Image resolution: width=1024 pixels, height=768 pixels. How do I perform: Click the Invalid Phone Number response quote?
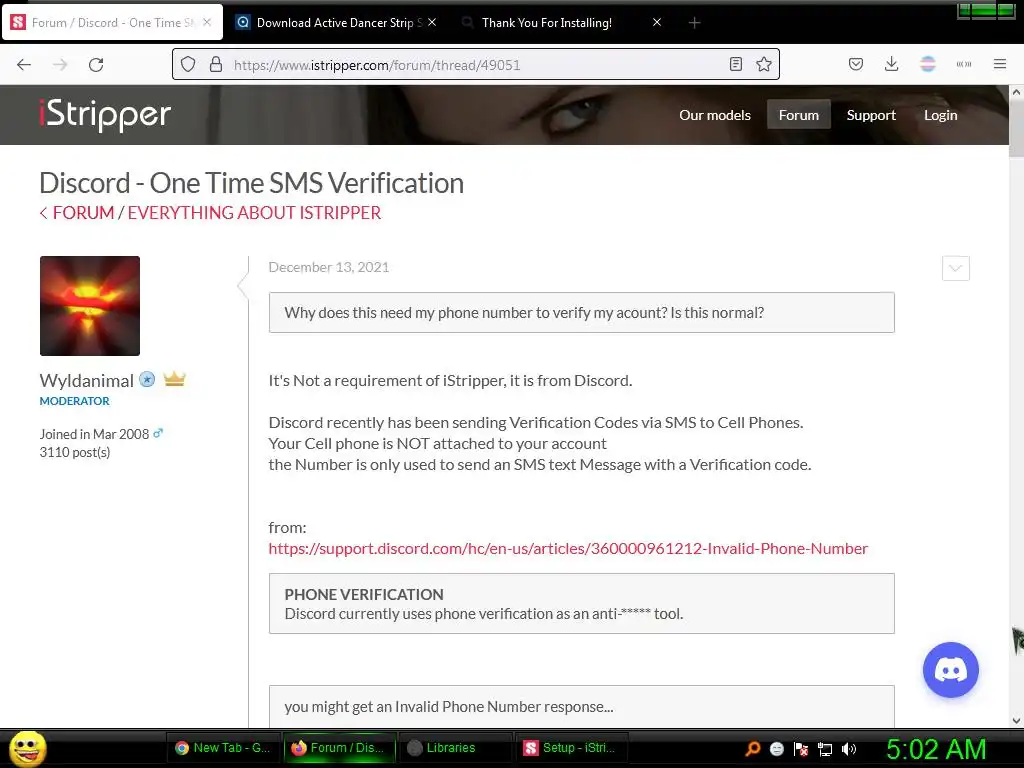(581, 706)
